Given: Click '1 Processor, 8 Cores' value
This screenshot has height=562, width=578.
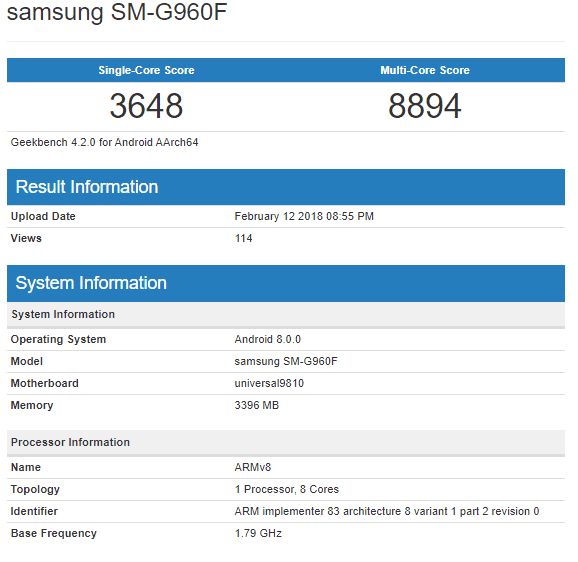Looking at the screenshot, I should [x=287, y=489].
